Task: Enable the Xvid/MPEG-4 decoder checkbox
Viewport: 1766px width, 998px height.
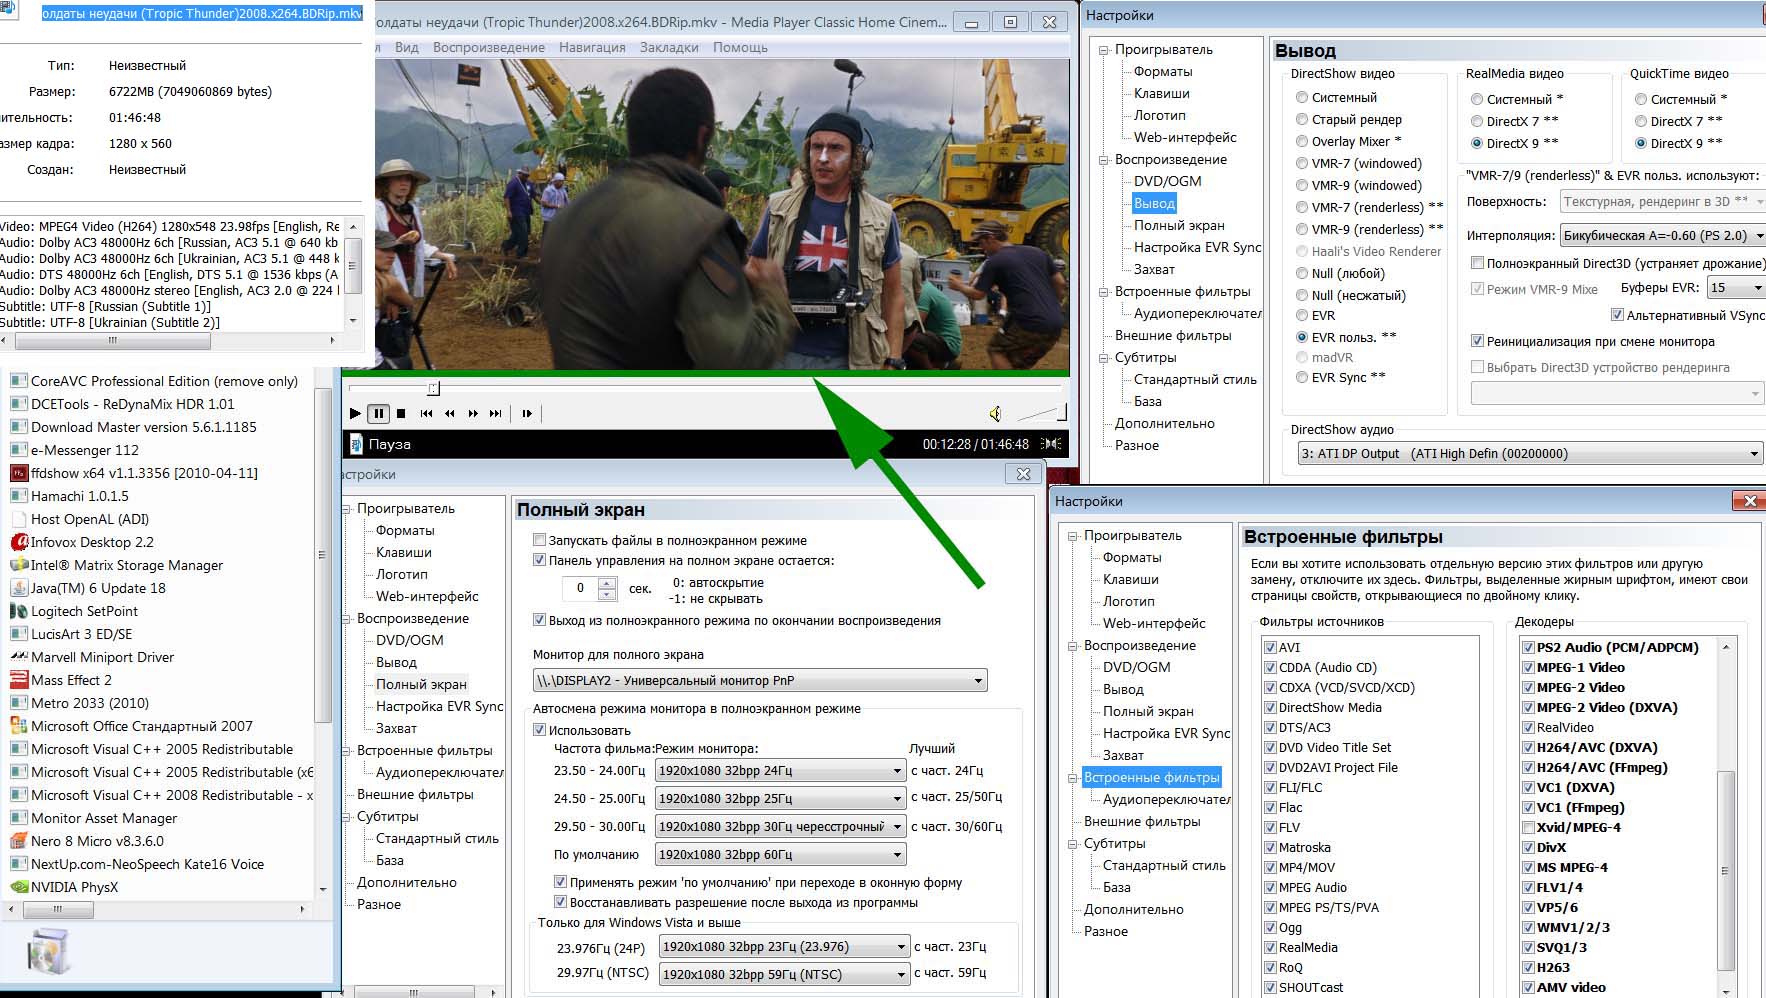Action: point(1528,827)
